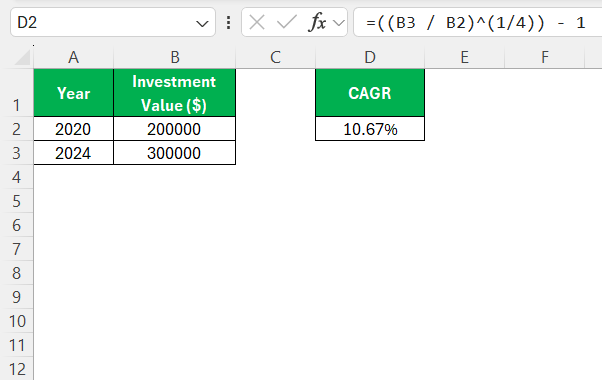Select column A header
Viewport: 602px width, 380px height.
73,58
